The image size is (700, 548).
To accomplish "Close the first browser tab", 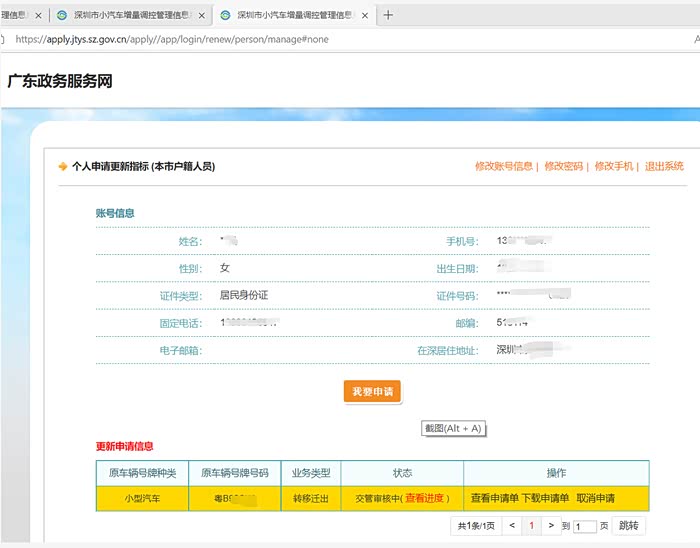I will pos(38,16).
